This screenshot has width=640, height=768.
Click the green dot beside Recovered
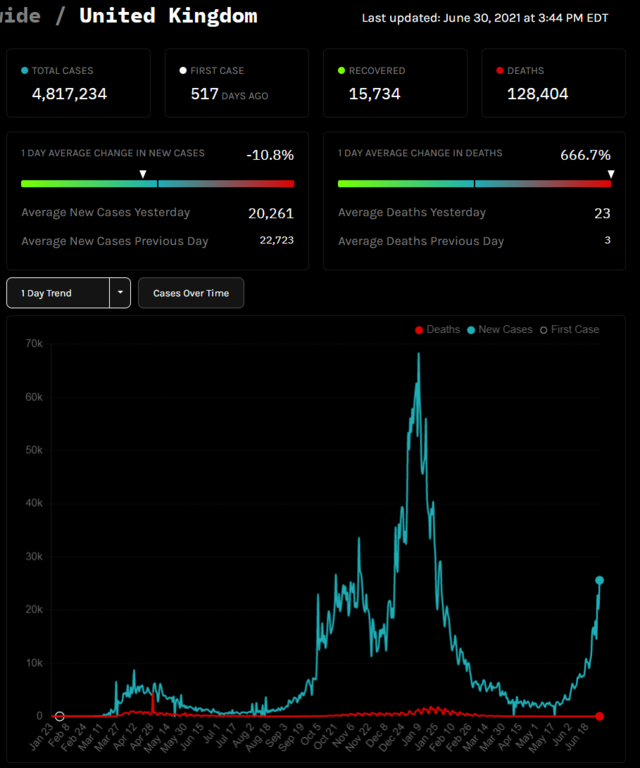[341, 71]
